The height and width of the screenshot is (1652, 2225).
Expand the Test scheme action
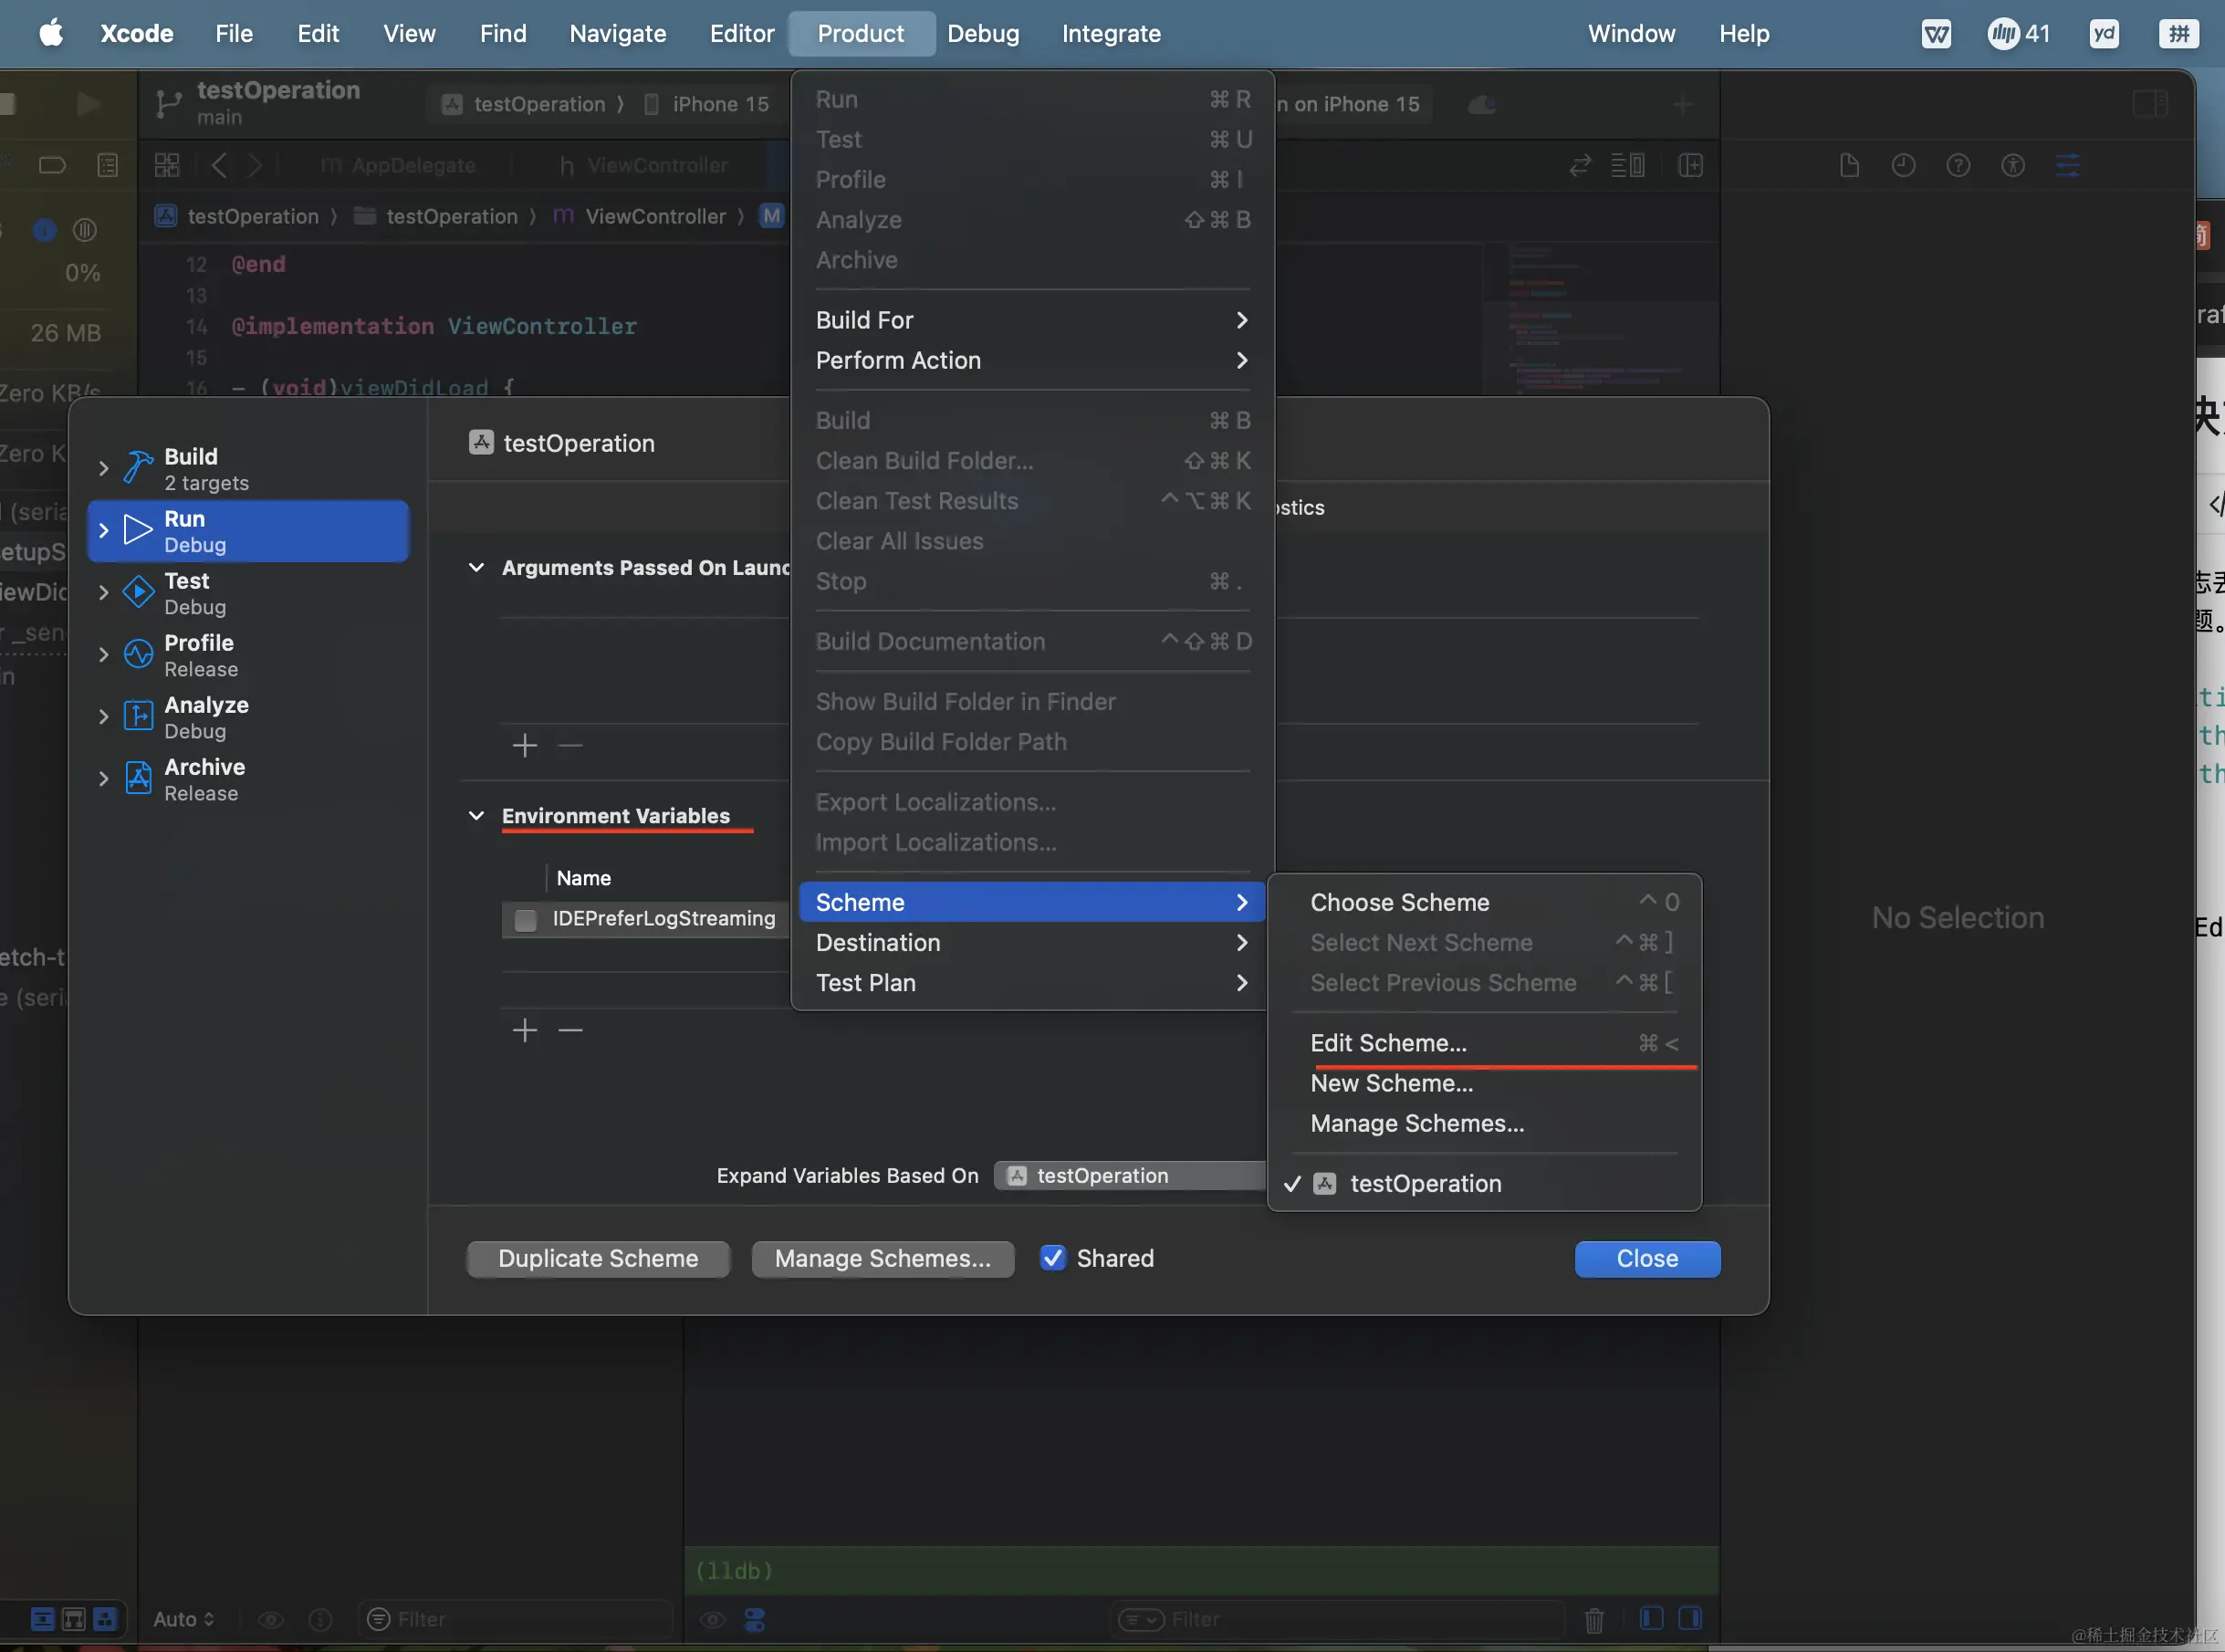(103, 592)
